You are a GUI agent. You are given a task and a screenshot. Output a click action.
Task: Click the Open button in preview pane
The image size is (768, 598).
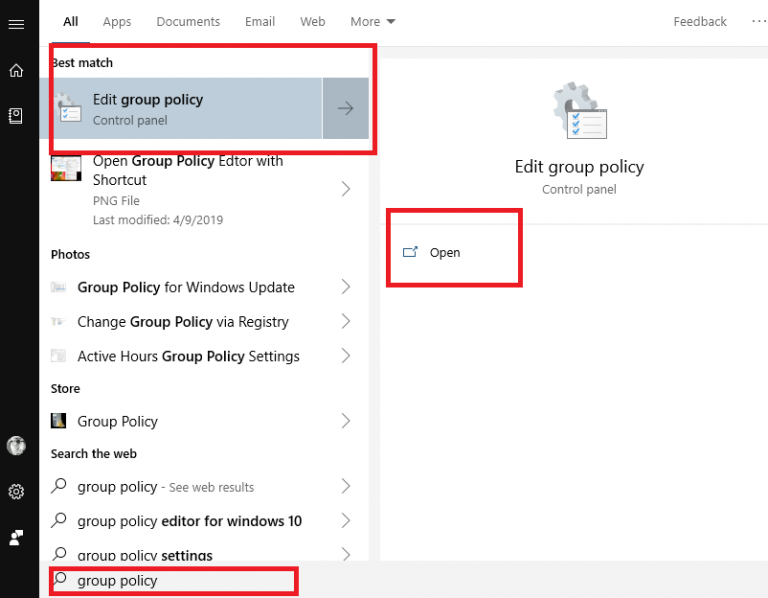point(431,252)
